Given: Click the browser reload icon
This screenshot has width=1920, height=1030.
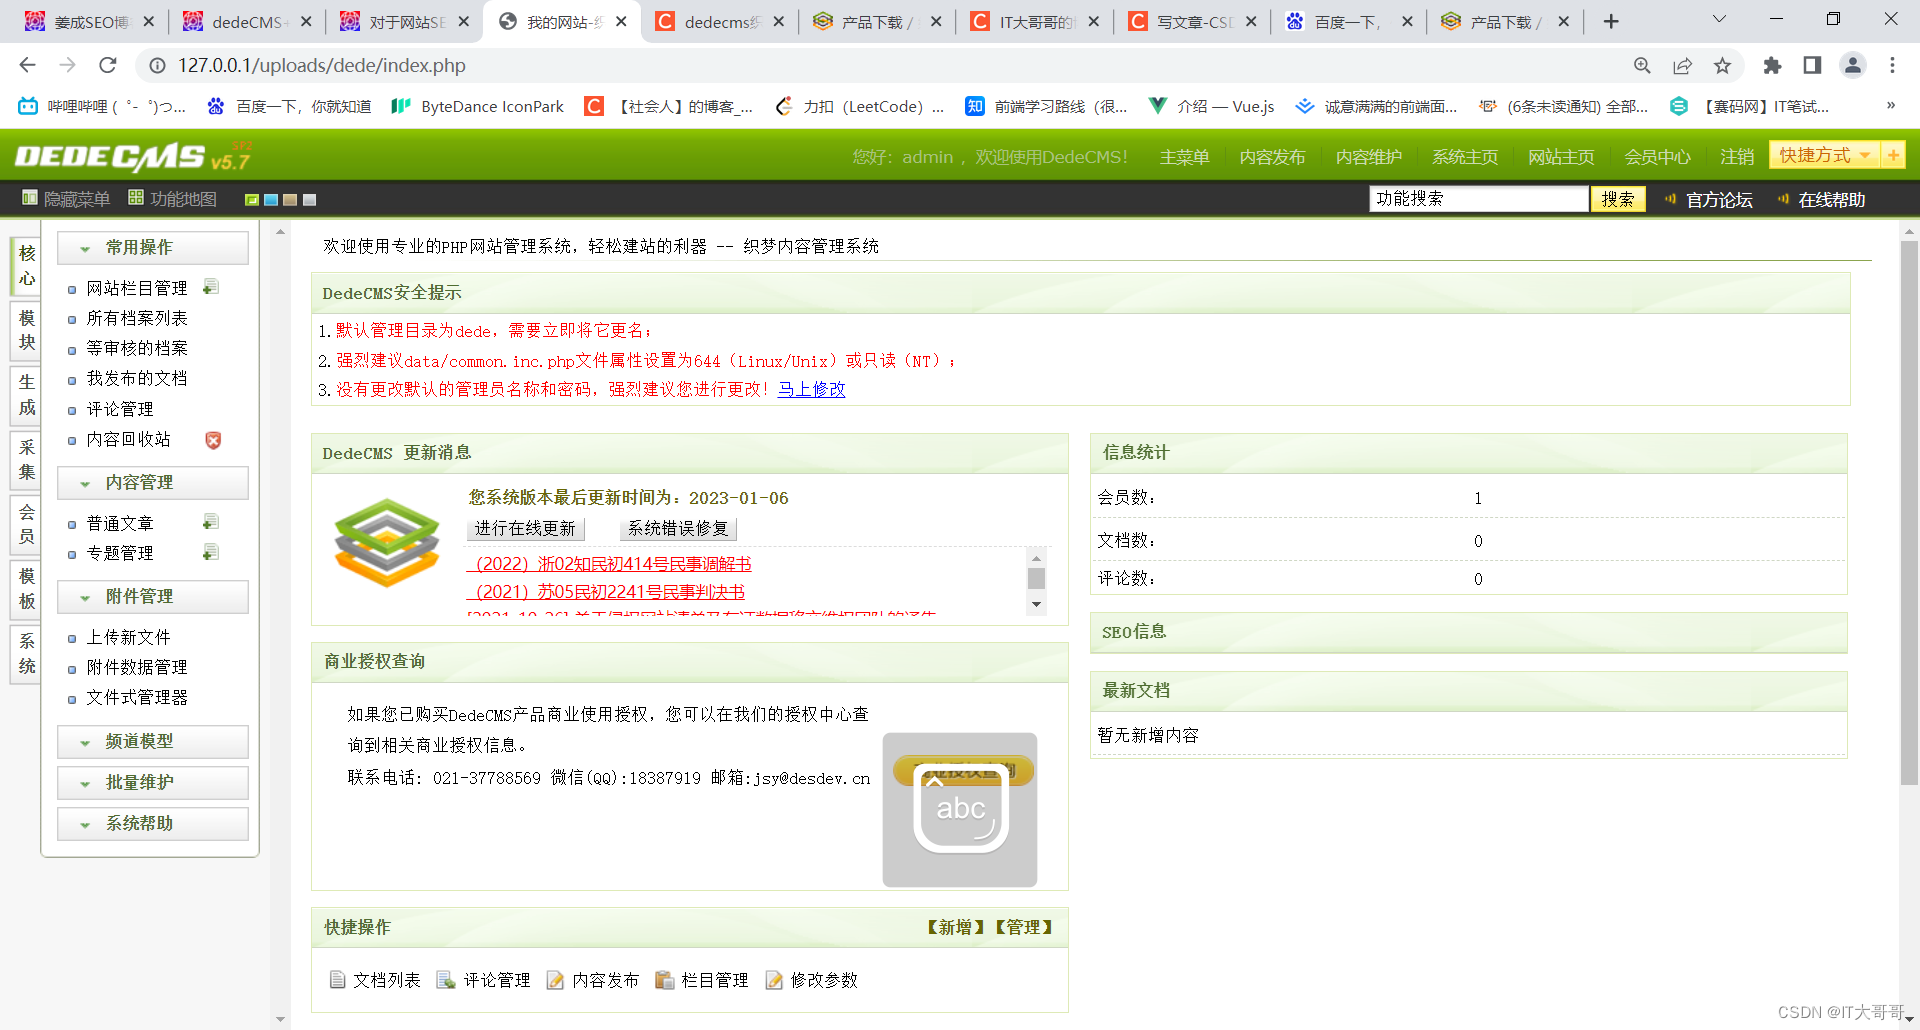Looking at the screenshot, I should 108,65.
